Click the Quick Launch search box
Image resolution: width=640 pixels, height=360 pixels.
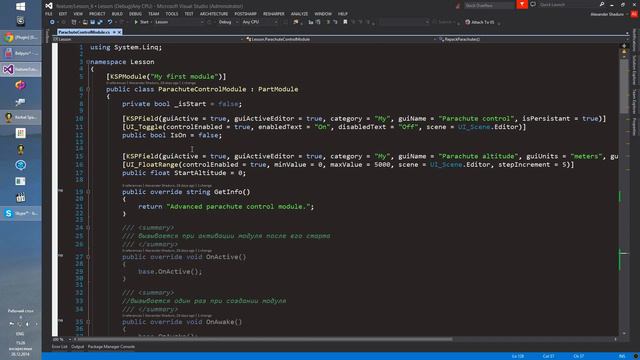567,4
